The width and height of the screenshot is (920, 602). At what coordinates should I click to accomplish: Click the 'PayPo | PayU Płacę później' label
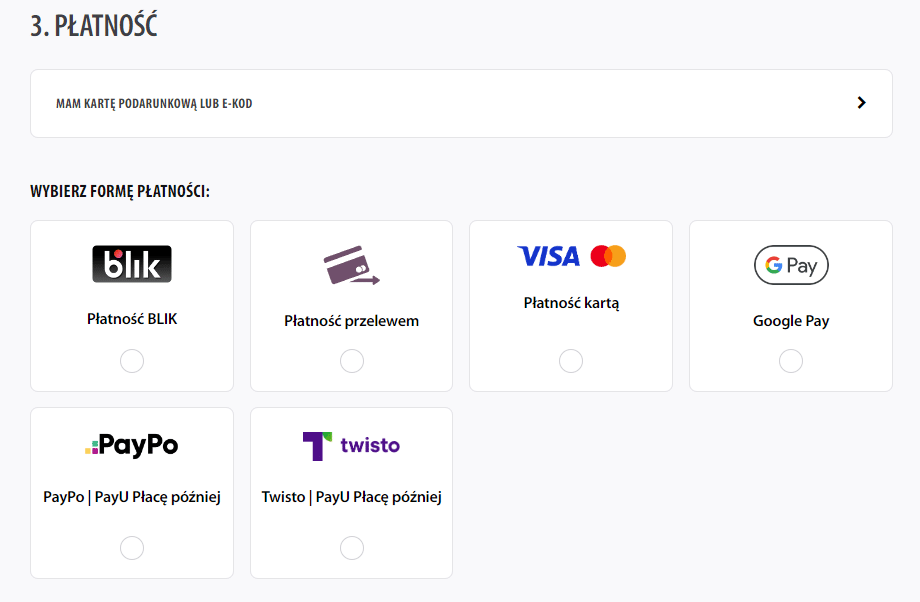pos(132,497)
